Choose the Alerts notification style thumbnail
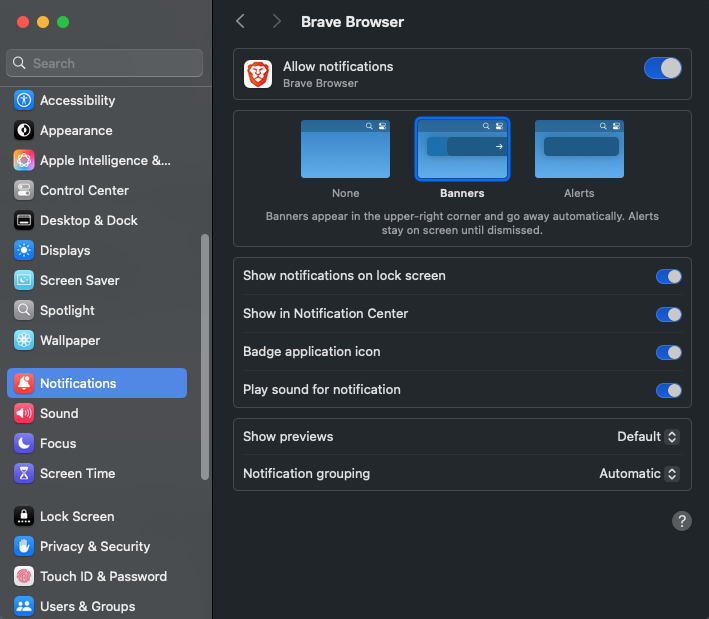Image resolution: width=709 pixels, height=619 pixels. pos(579,149)
